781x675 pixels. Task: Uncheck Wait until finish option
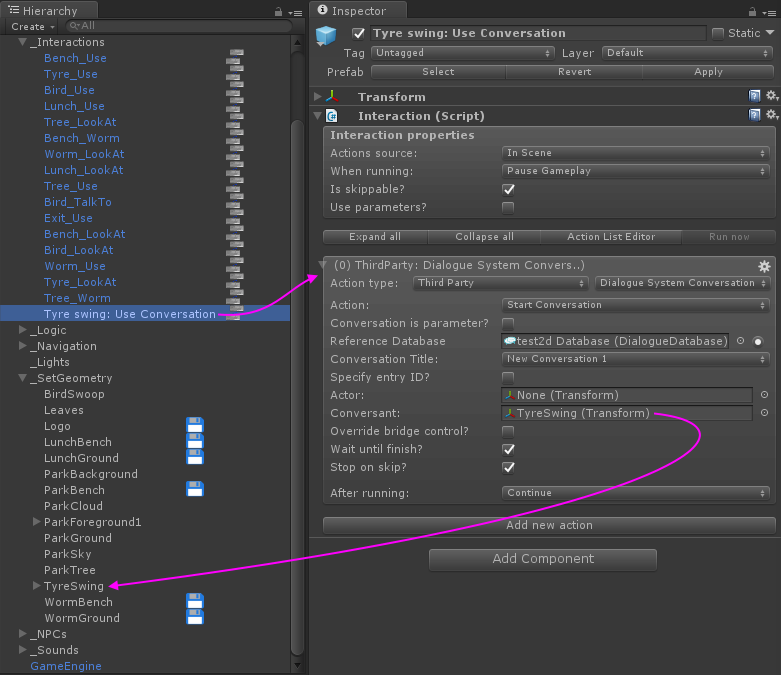coord(508,449)
